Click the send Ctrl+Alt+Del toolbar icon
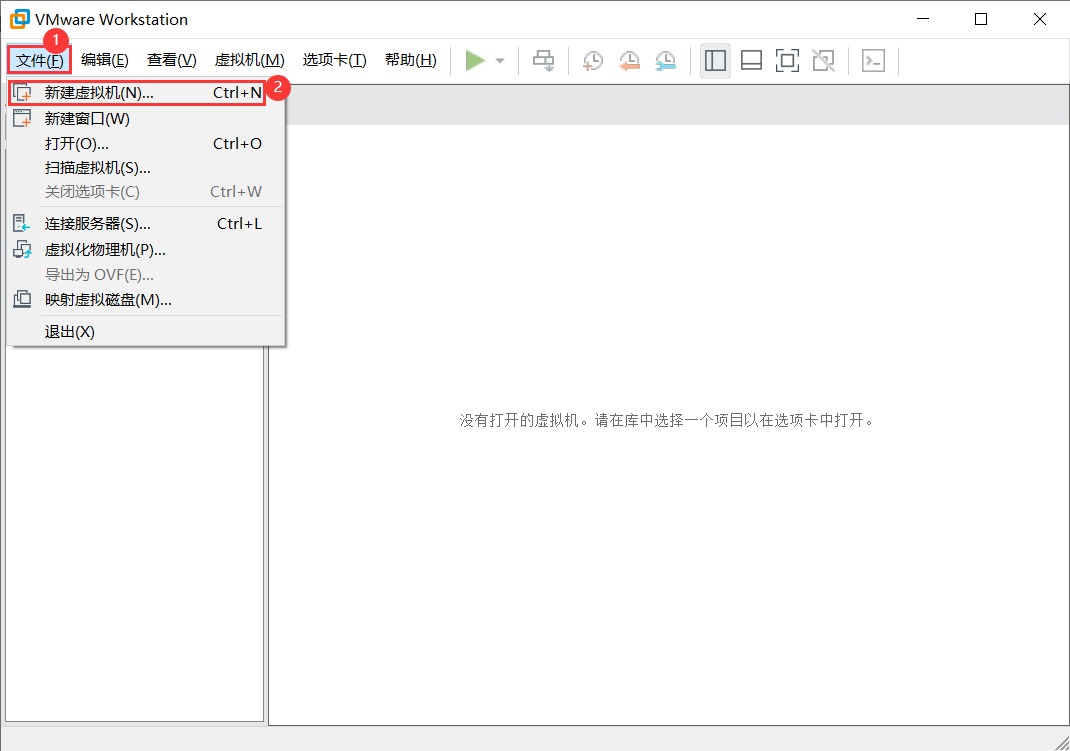The width and height of the screenshot is (1070, 751). 543,60
